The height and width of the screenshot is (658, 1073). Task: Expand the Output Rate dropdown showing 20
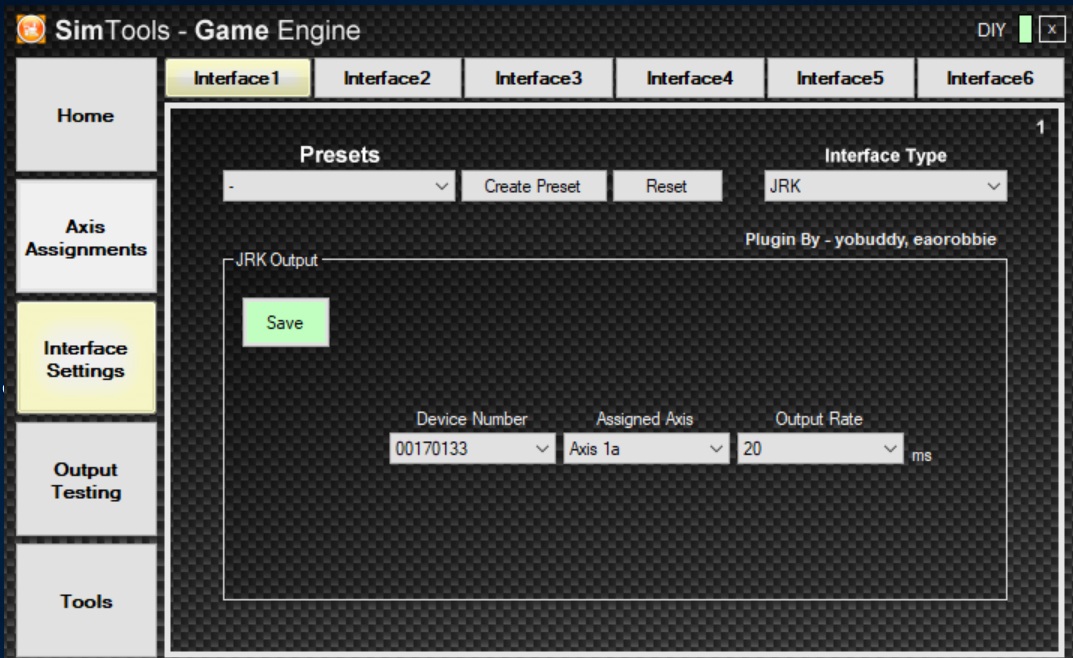tap(820, 449)
